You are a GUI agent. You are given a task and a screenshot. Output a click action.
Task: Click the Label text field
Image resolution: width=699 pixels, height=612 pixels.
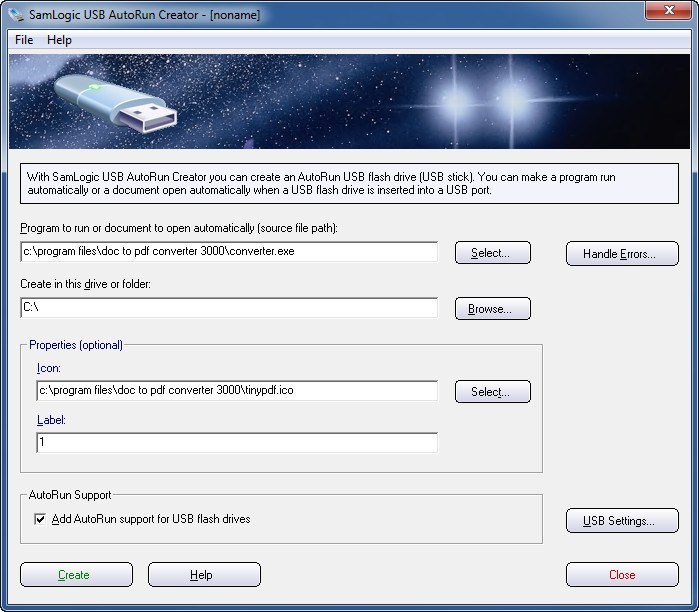237,443
